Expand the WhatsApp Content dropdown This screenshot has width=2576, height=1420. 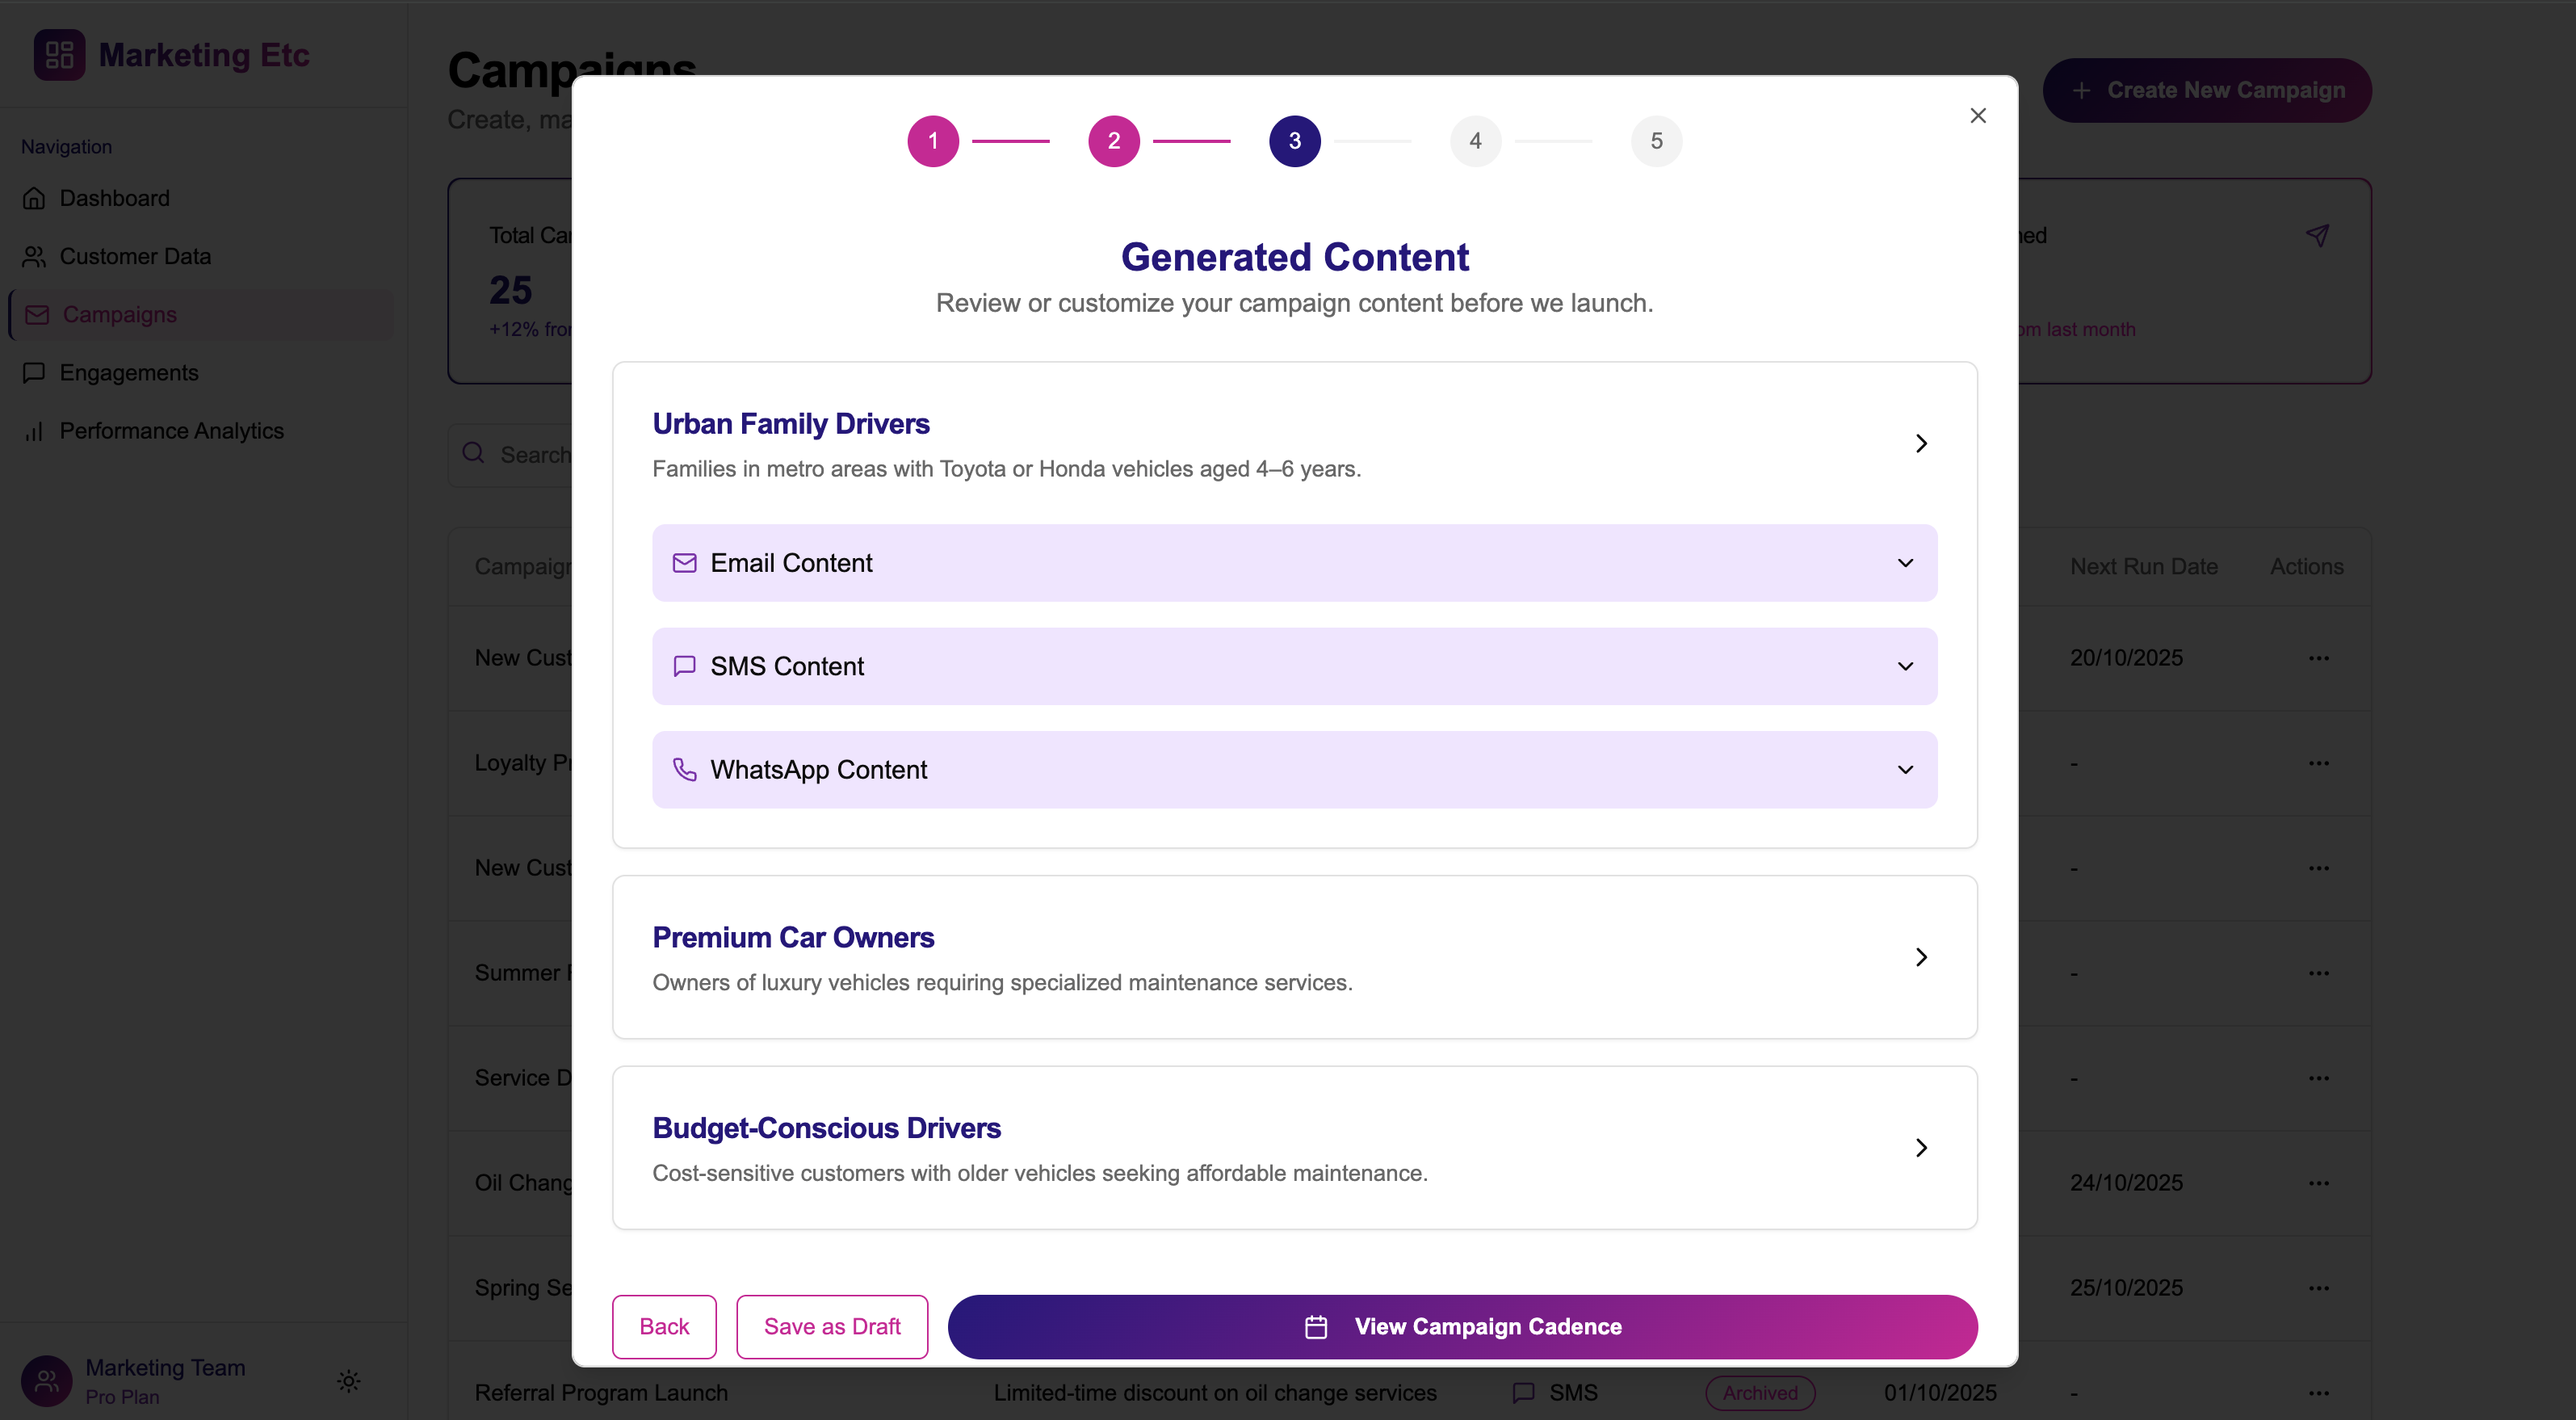[1904, 770]
